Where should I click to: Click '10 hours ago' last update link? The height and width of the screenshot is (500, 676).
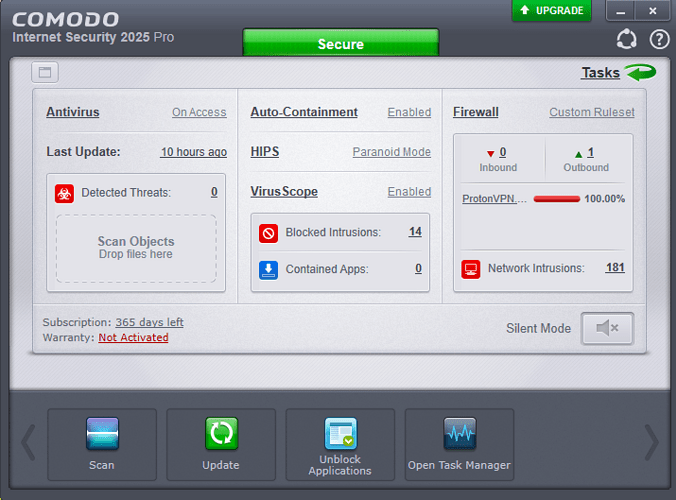click(x=194, y=152)
